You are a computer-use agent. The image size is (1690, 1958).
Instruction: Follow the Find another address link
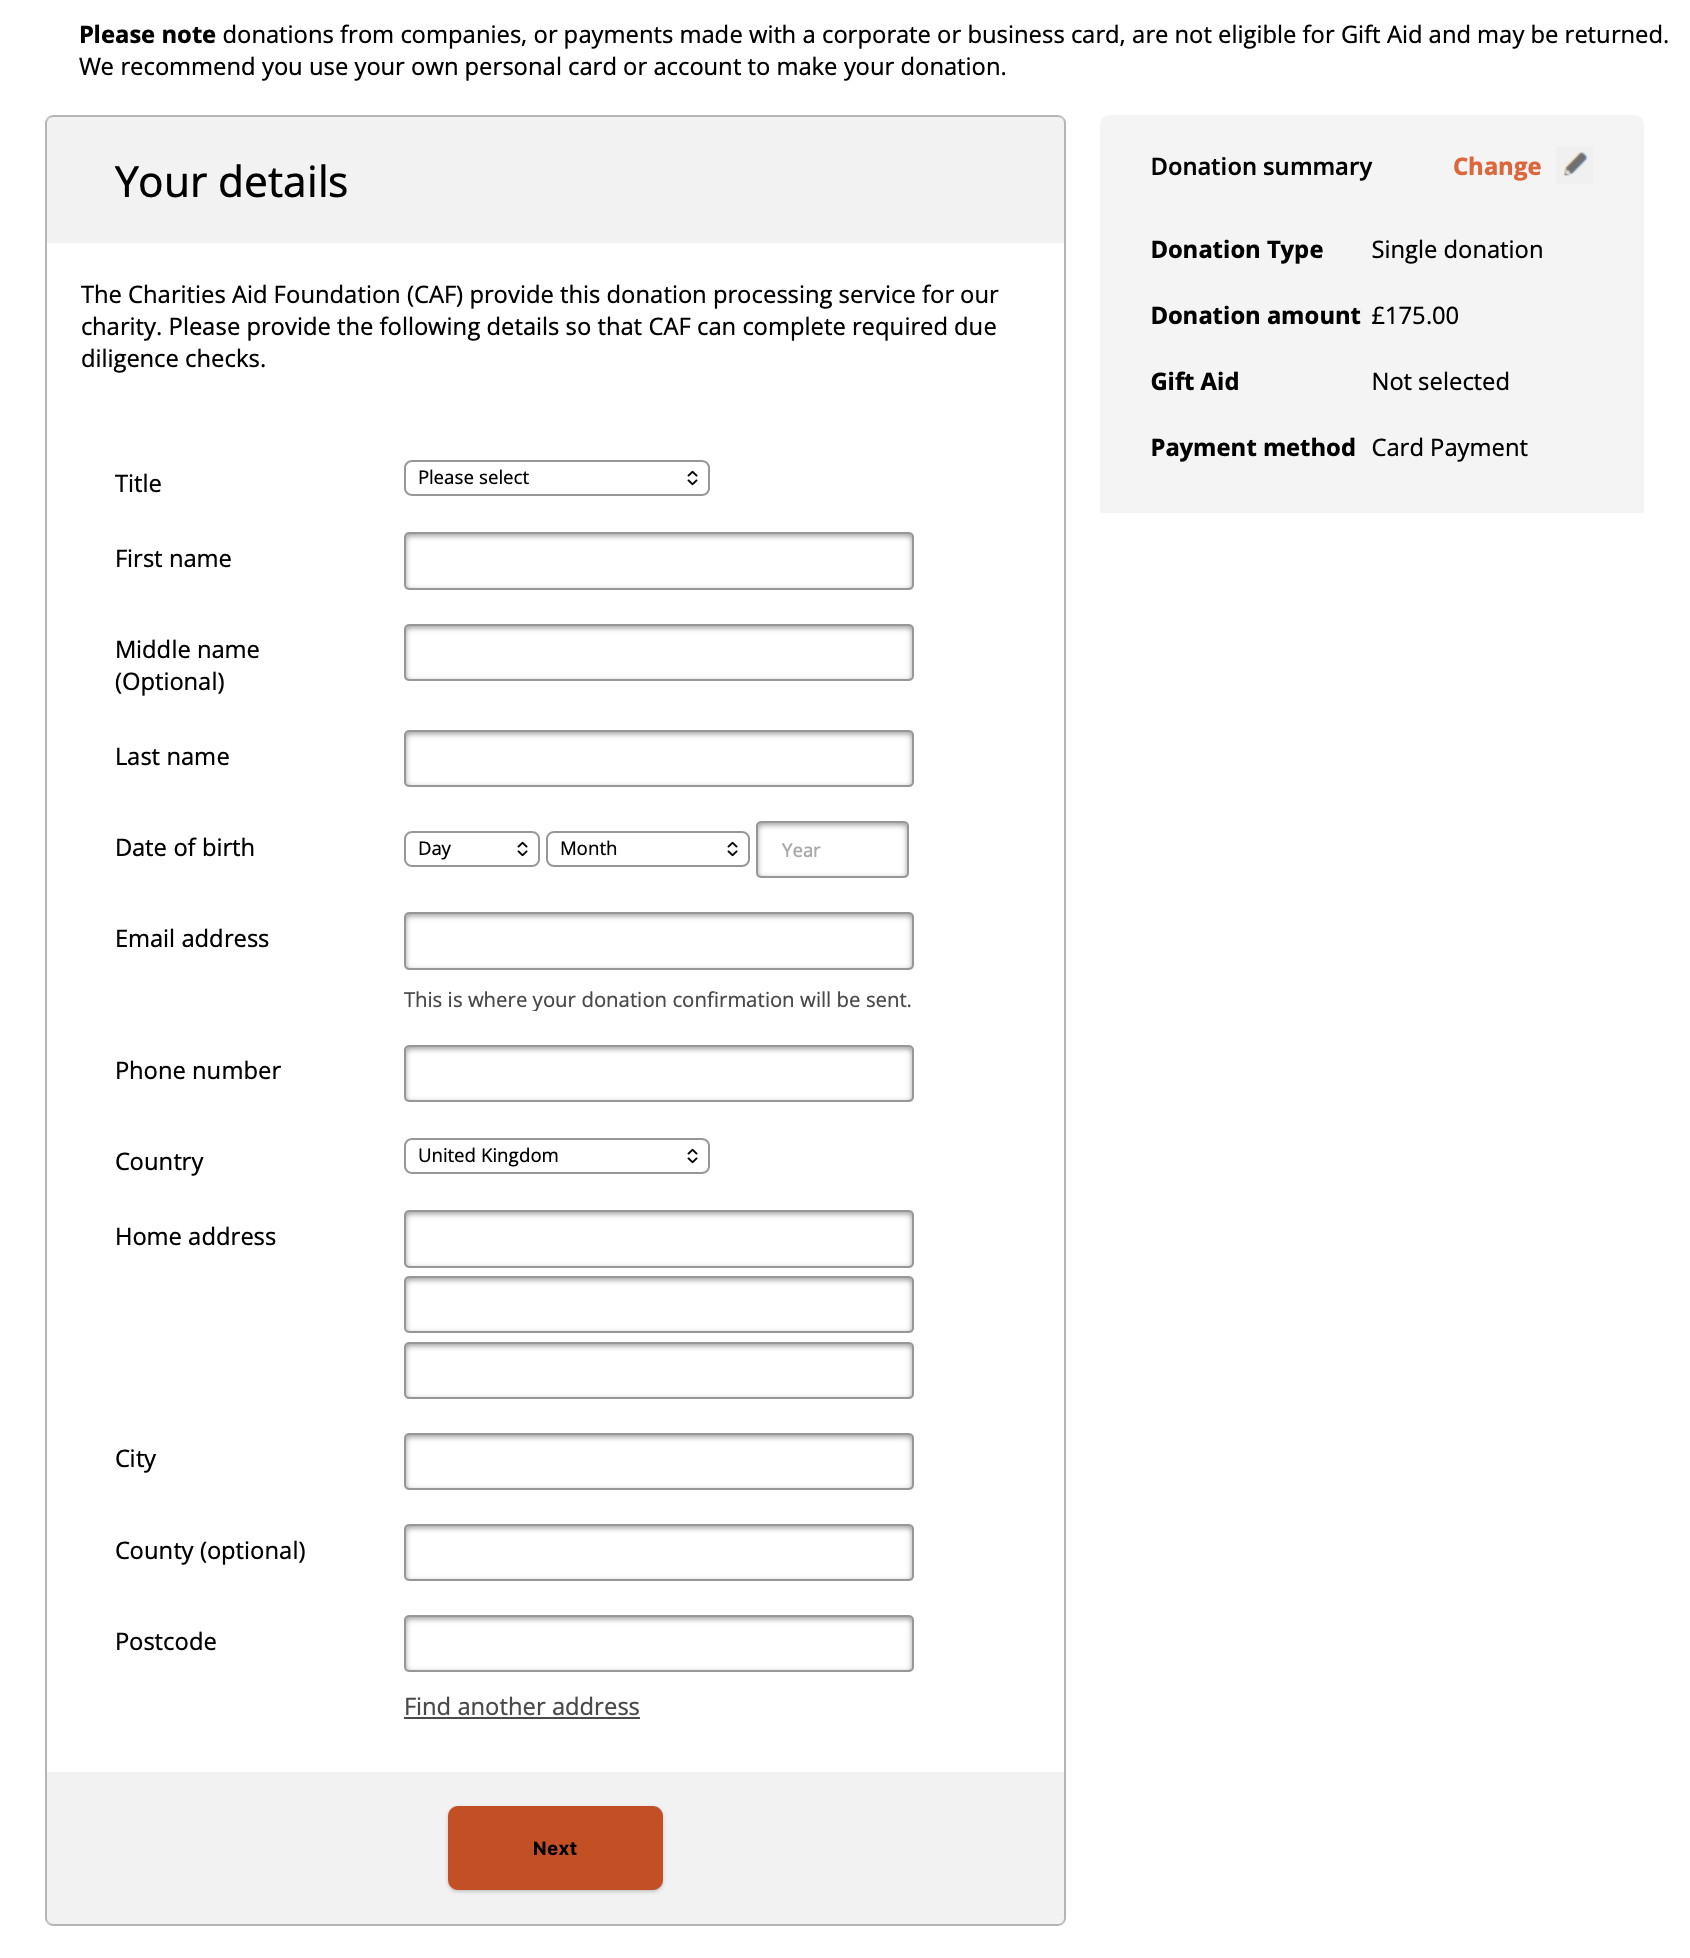521,1706
